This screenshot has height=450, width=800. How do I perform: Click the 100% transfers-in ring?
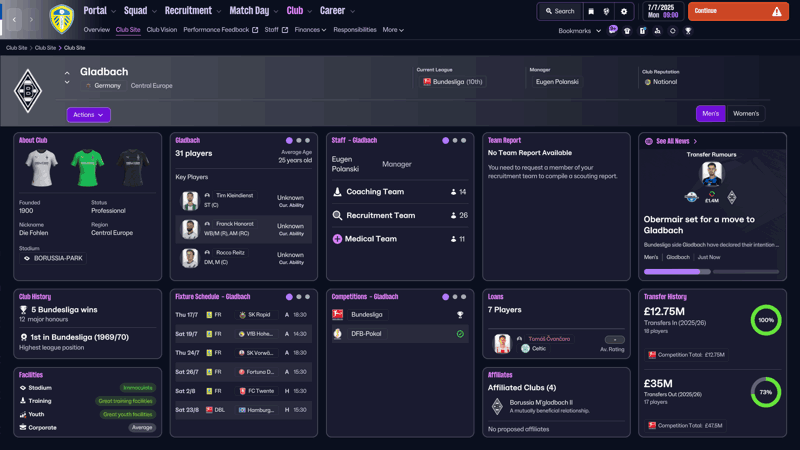765,320
